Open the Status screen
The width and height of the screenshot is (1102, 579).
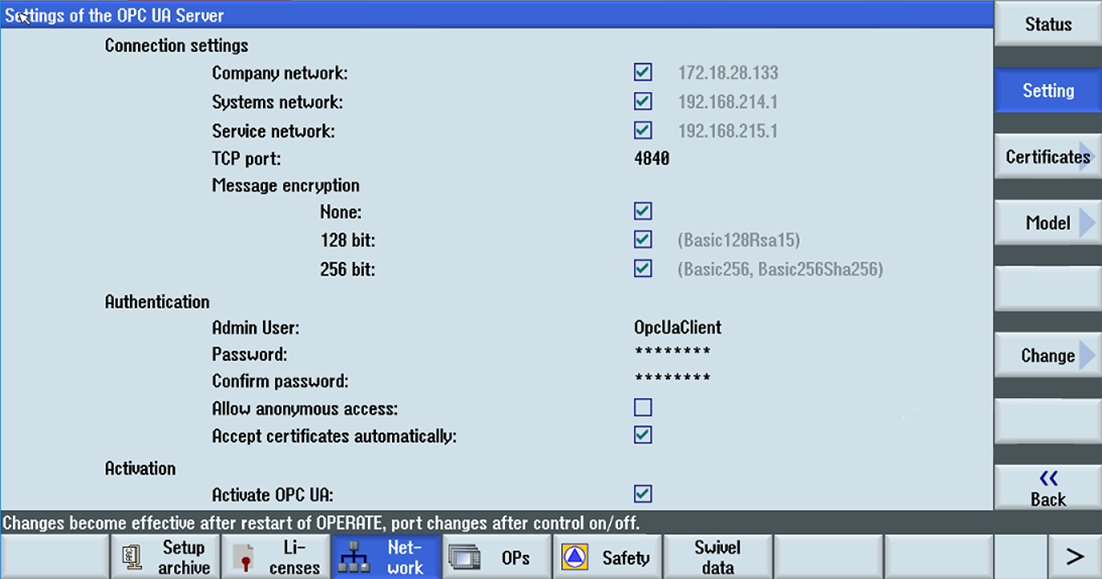coord(1047,24)
